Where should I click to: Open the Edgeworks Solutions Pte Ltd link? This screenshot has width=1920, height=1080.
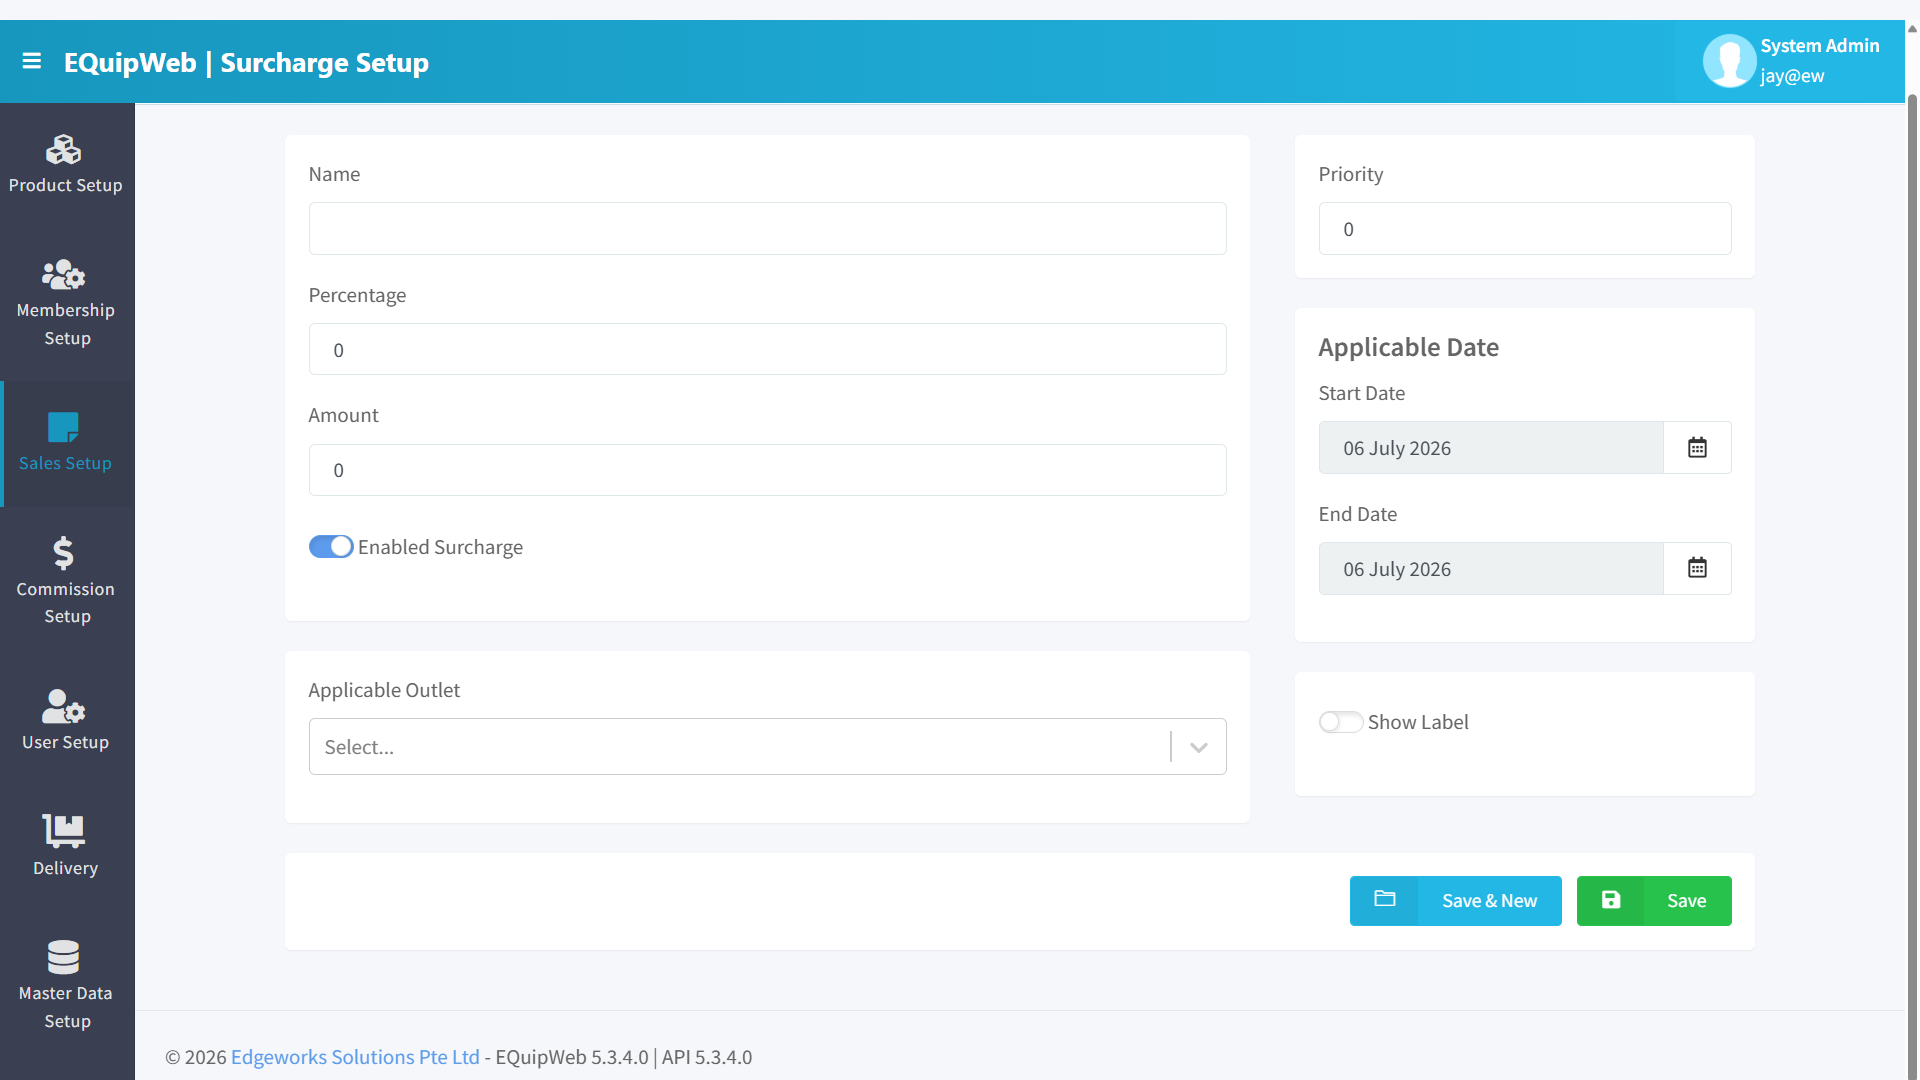(355, 1057)
